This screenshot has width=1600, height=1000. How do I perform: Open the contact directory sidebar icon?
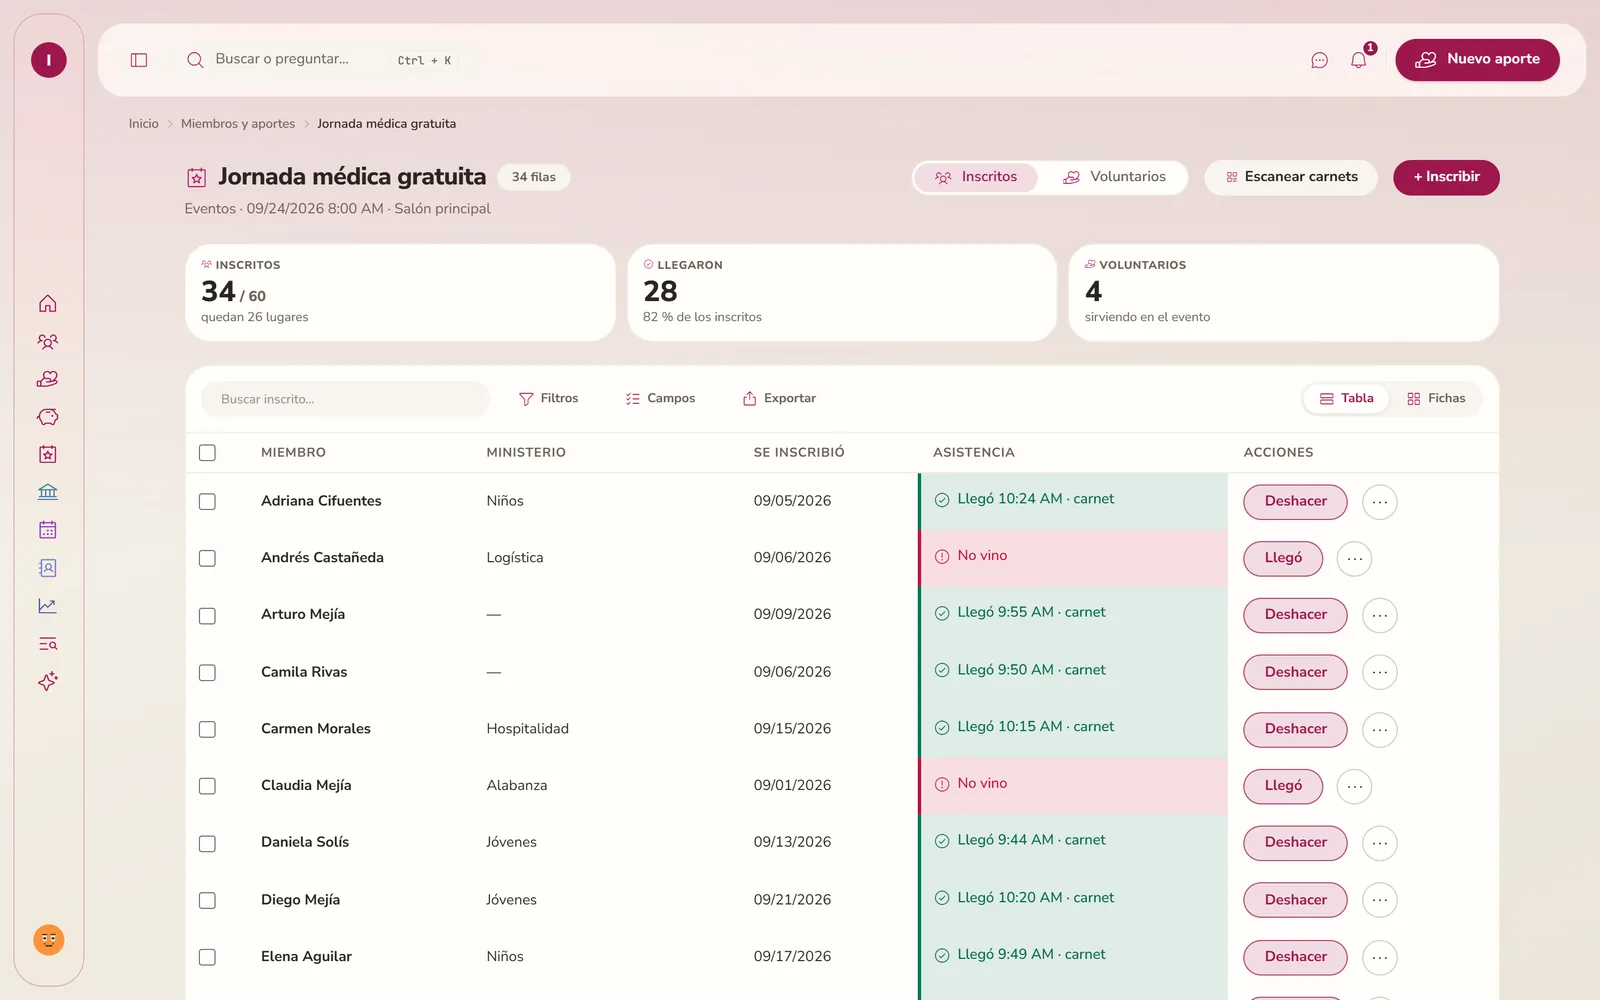coord(48,568)
